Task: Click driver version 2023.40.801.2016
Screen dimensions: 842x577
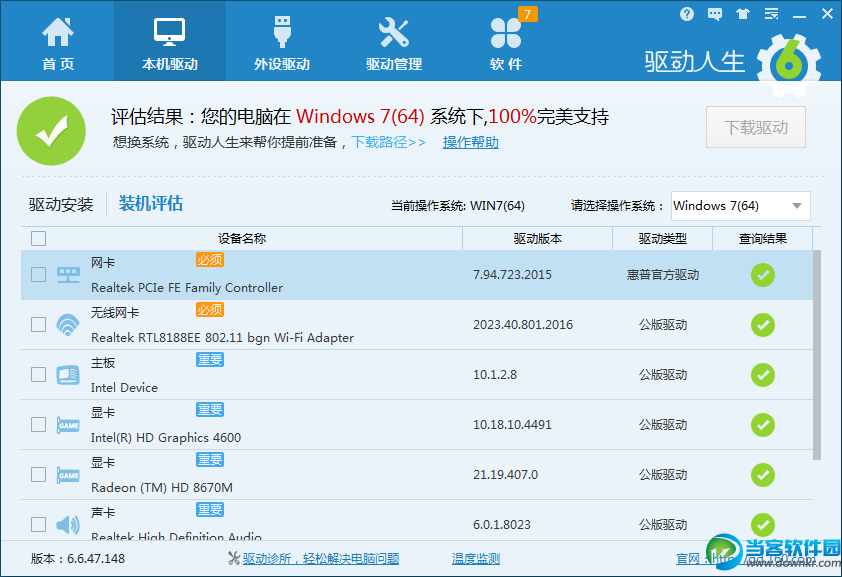Action: [x=522, y=325]
